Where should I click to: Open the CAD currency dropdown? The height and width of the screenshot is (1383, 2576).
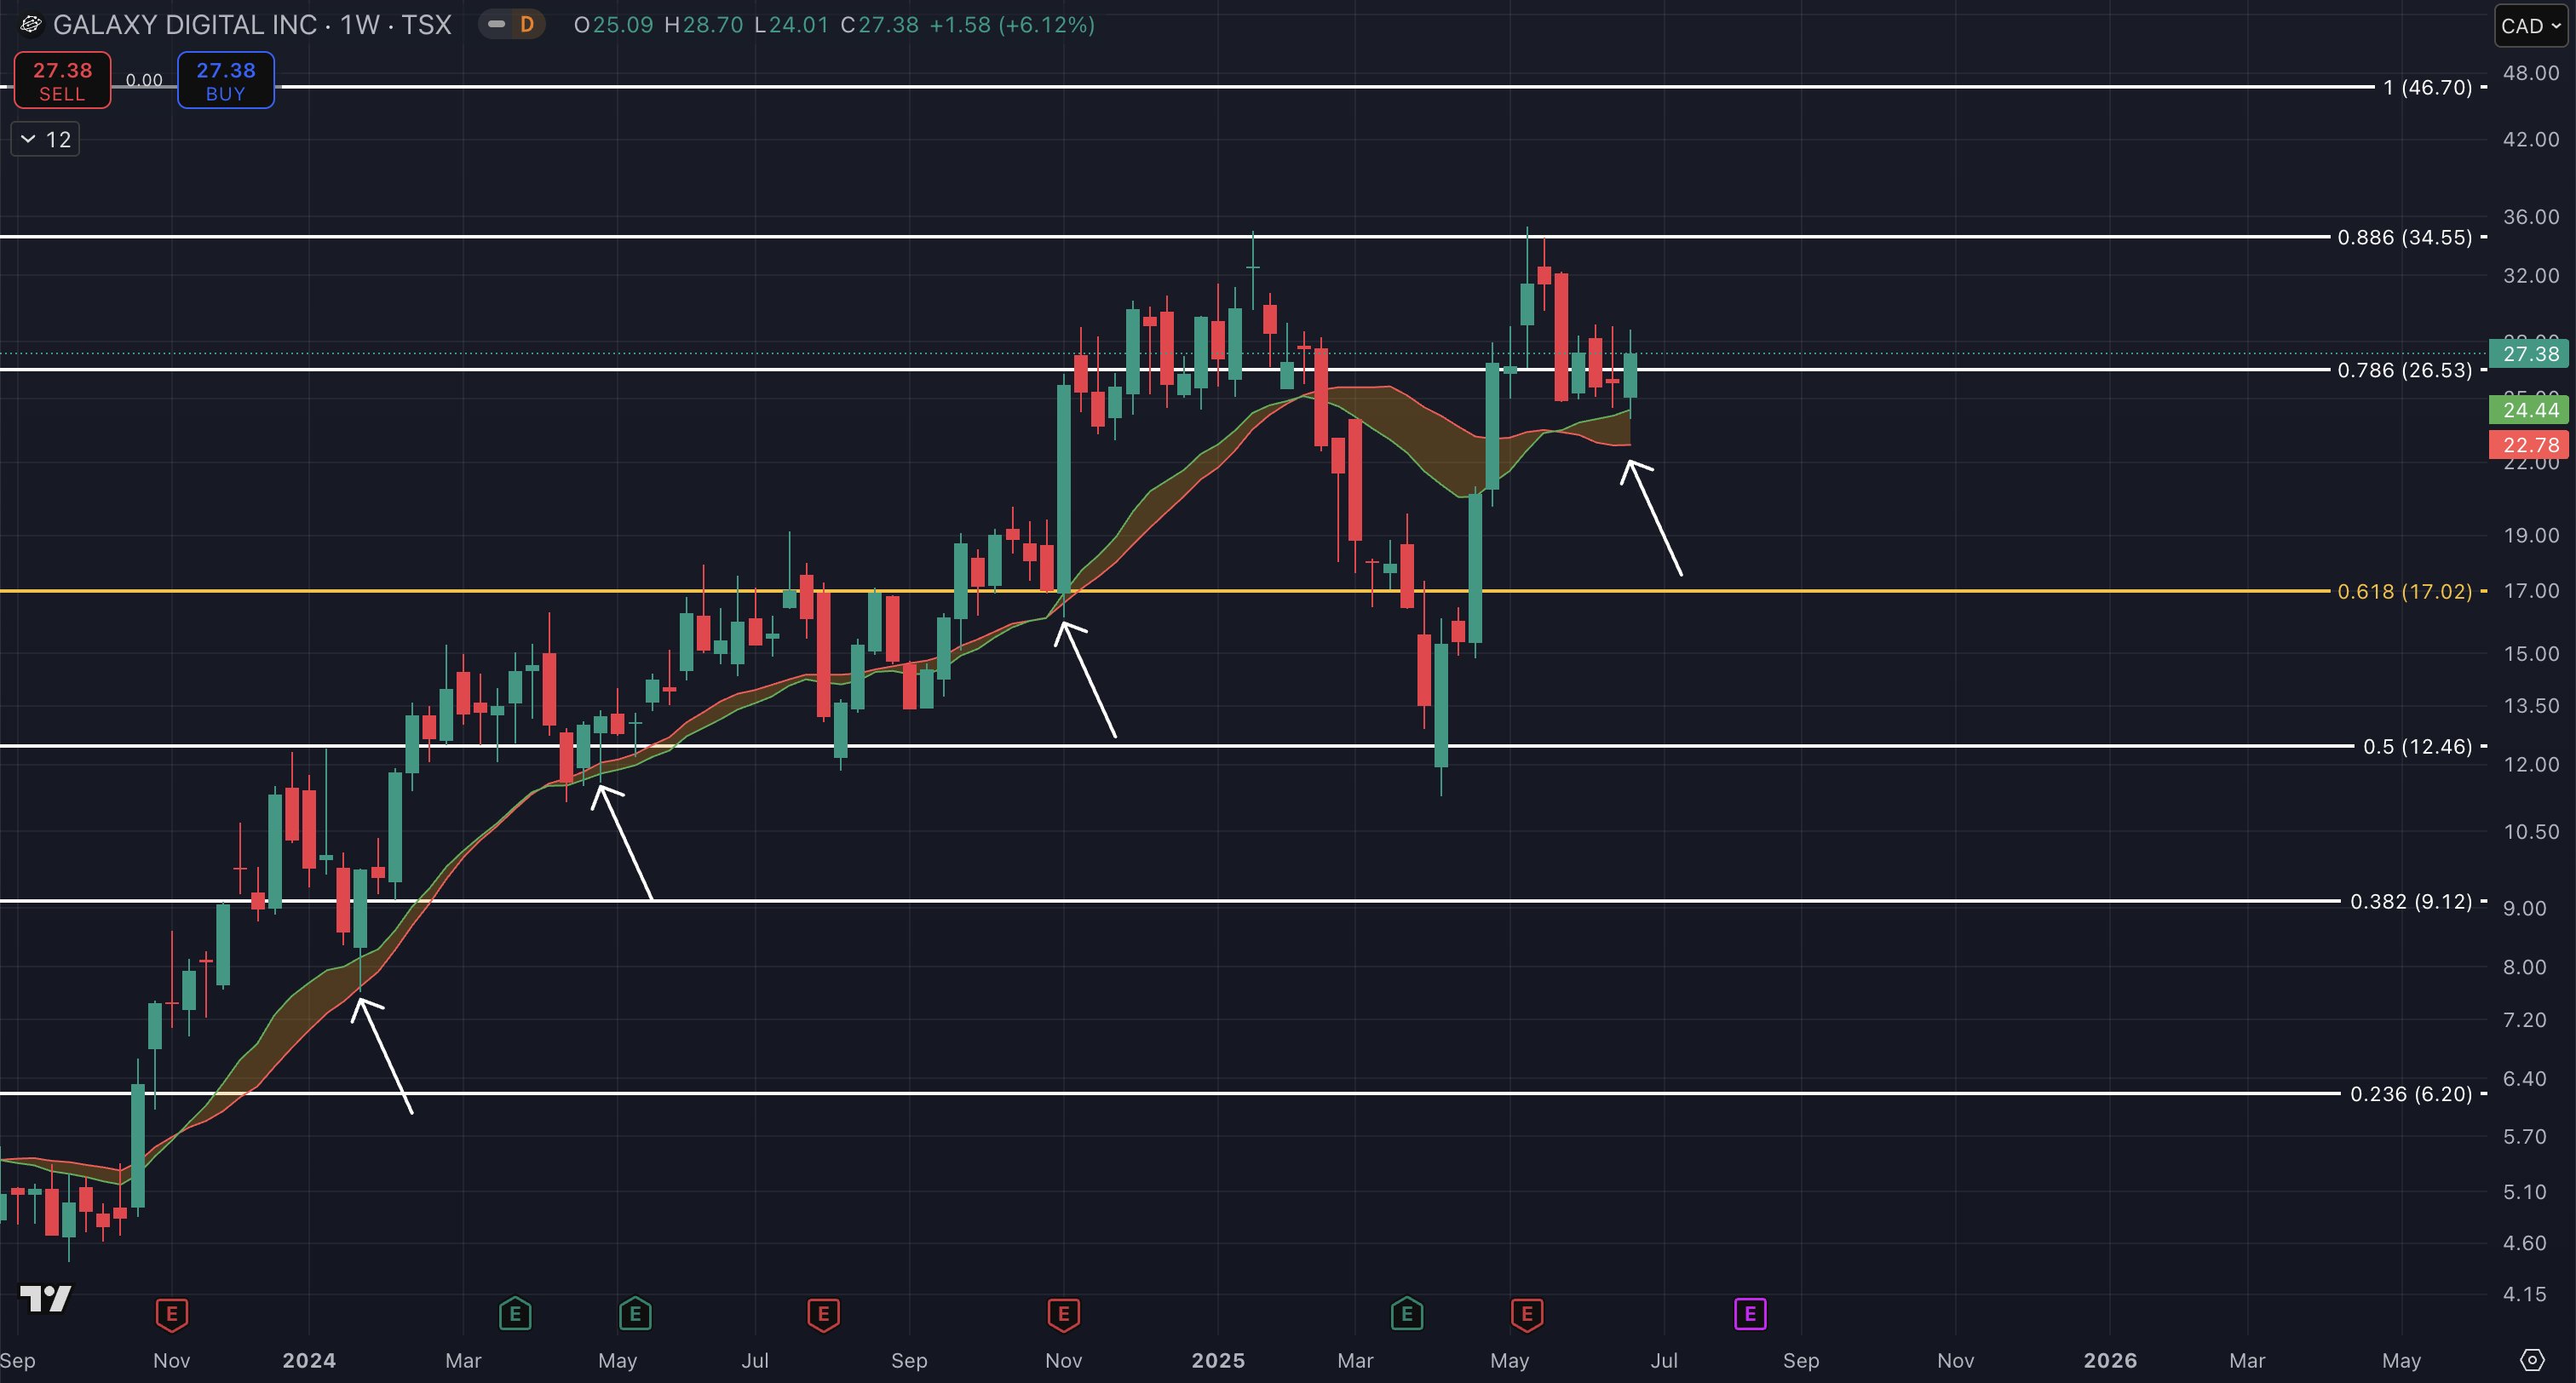click(2531, 26)
